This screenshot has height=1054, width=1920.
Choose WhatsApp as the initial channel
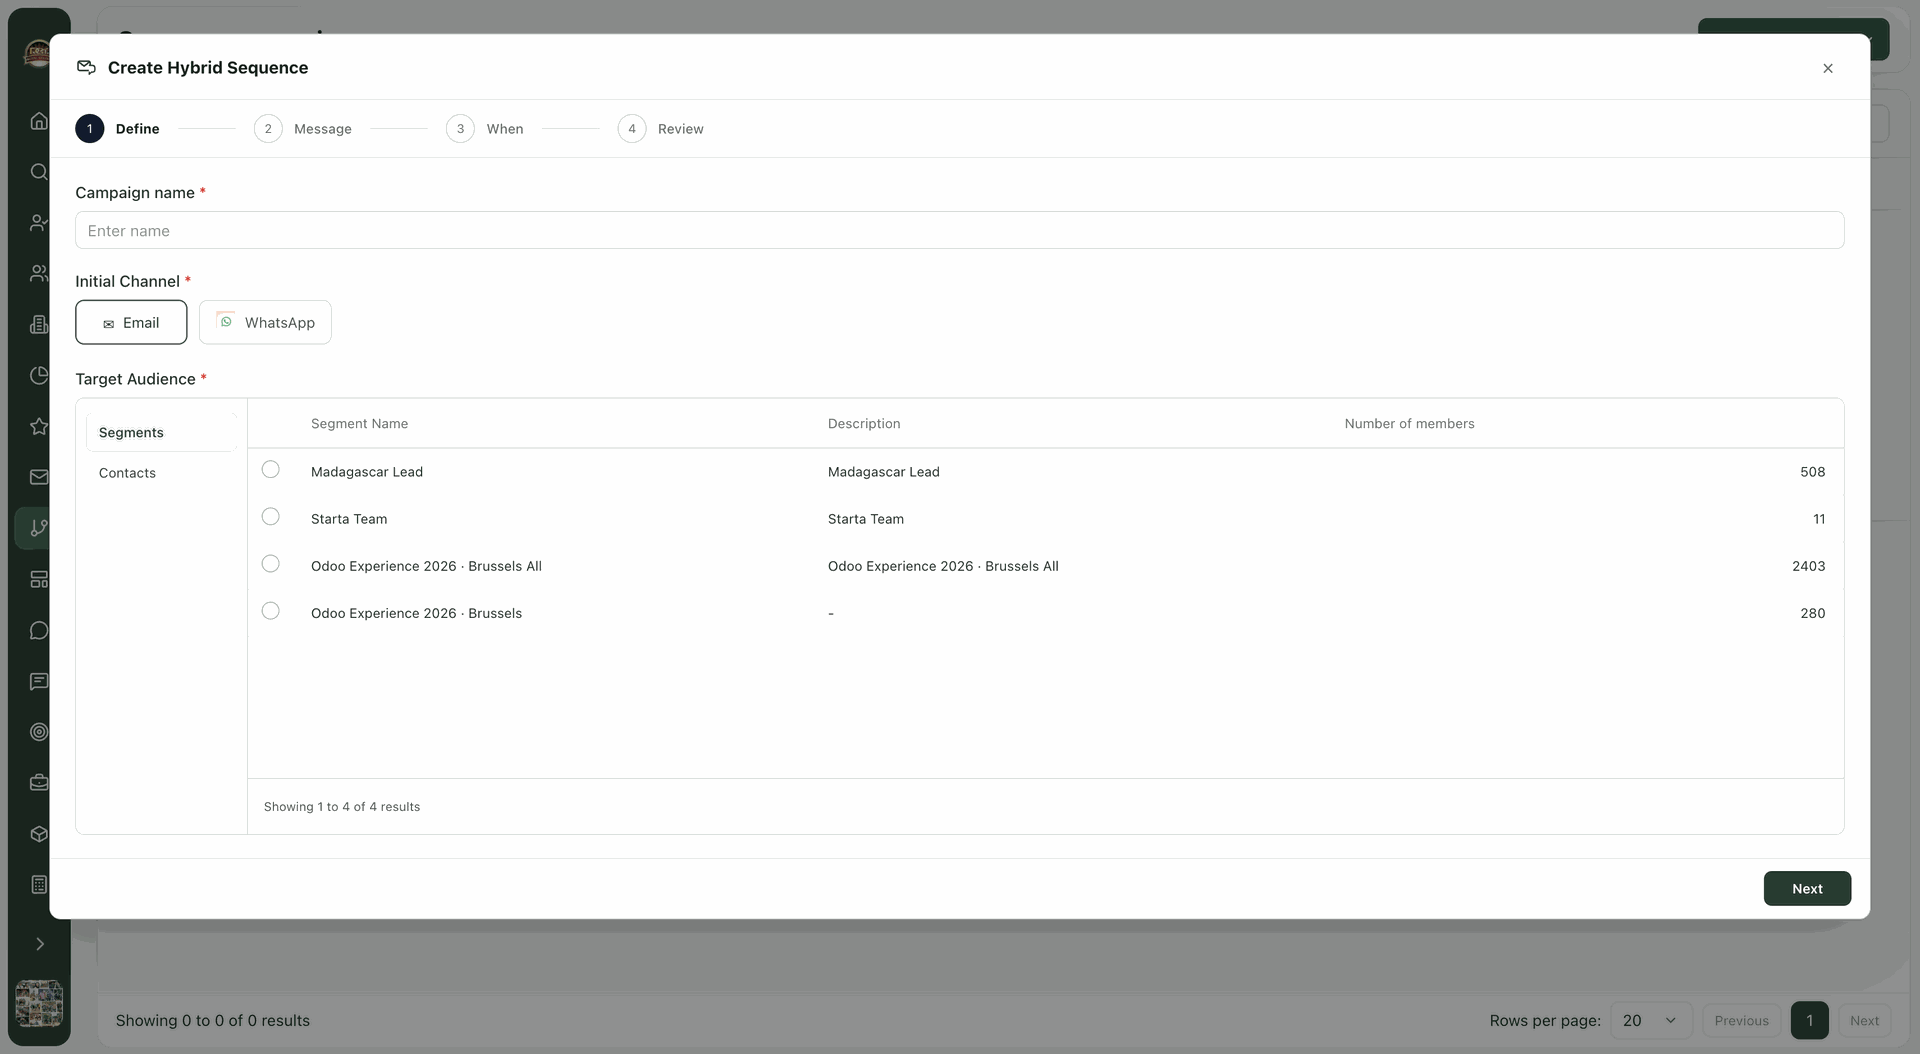[265, 322]
